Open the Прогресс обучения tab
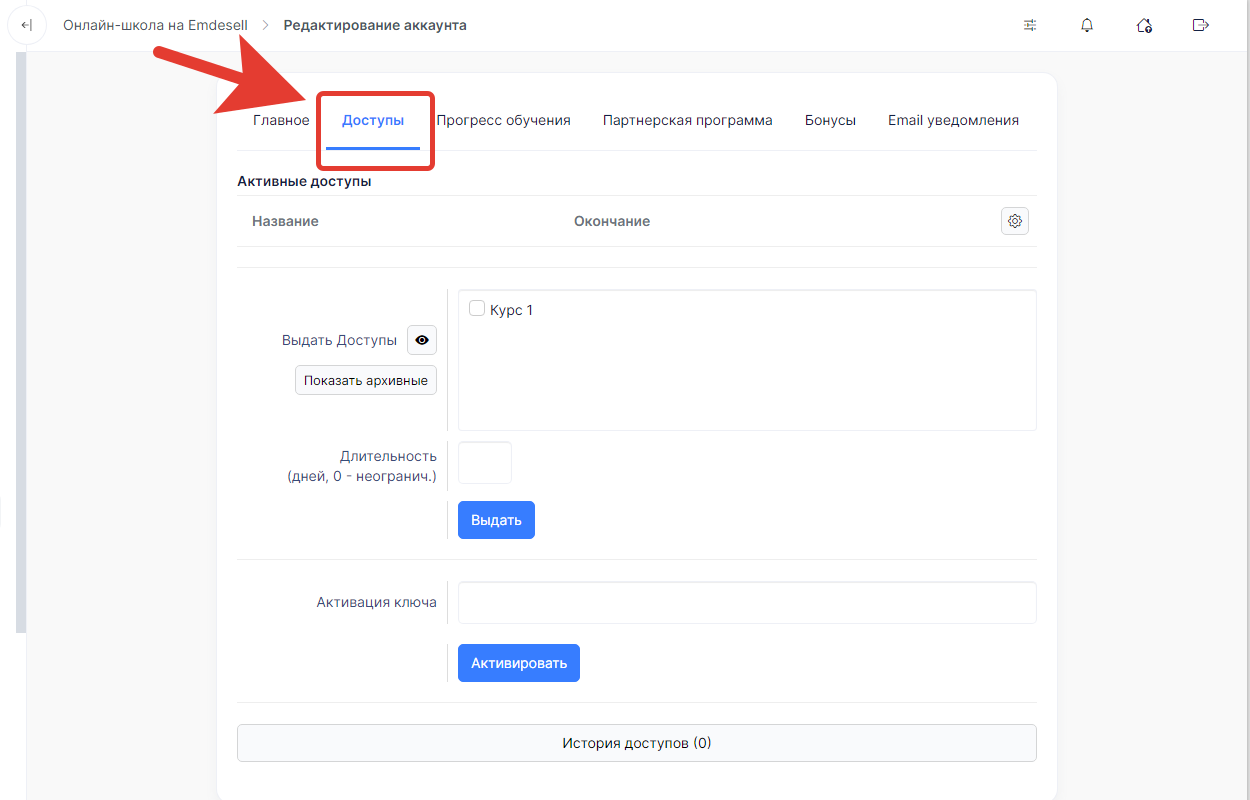 pyautogui.click(x=503, y=120)
